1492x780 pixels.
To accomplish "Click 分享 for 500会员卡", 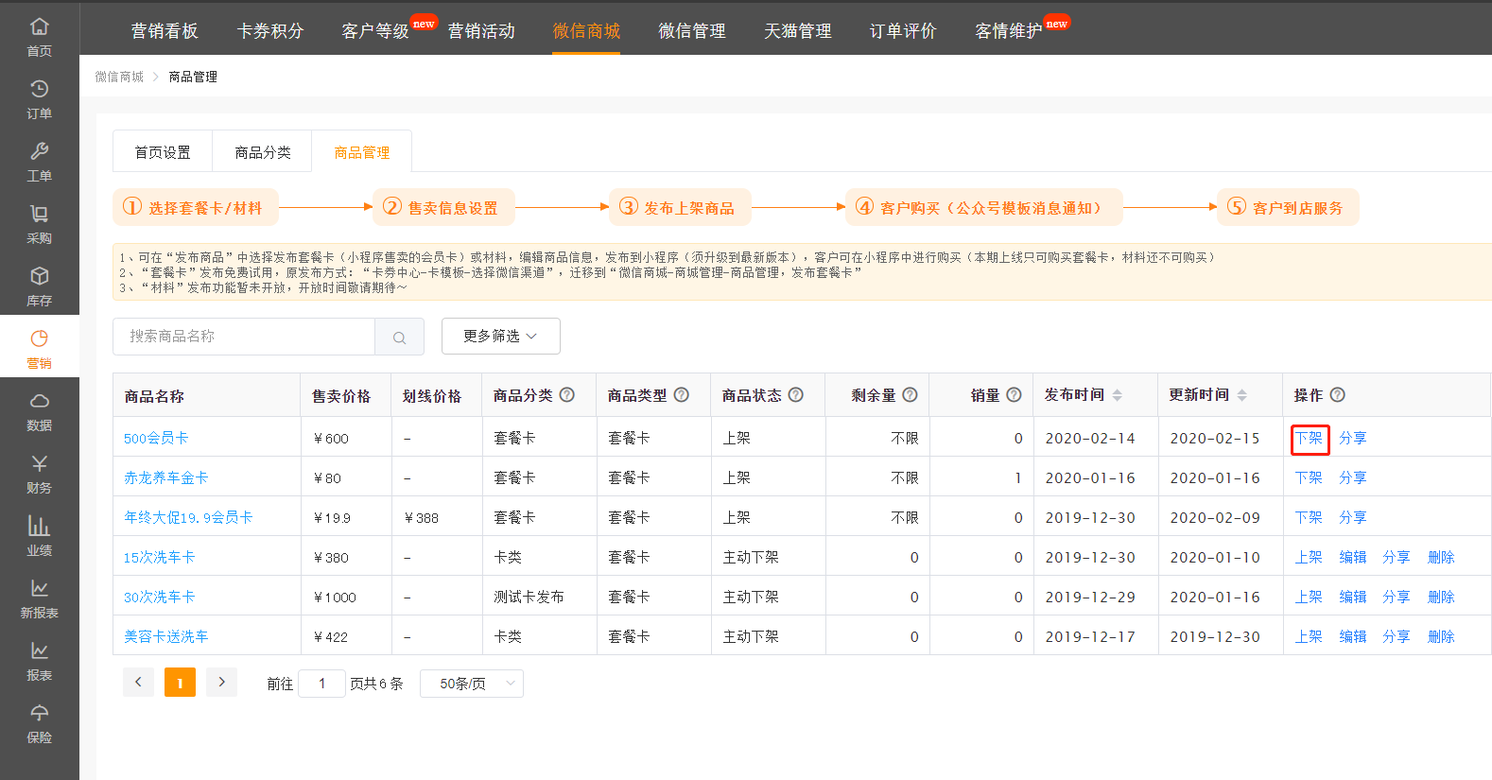I will 1353,438.
